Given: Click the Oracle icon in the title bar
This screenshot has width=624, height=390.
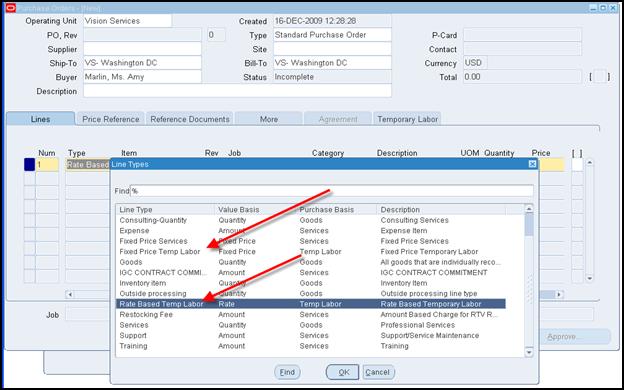Looking at the screenshot, I should point(11,8).
